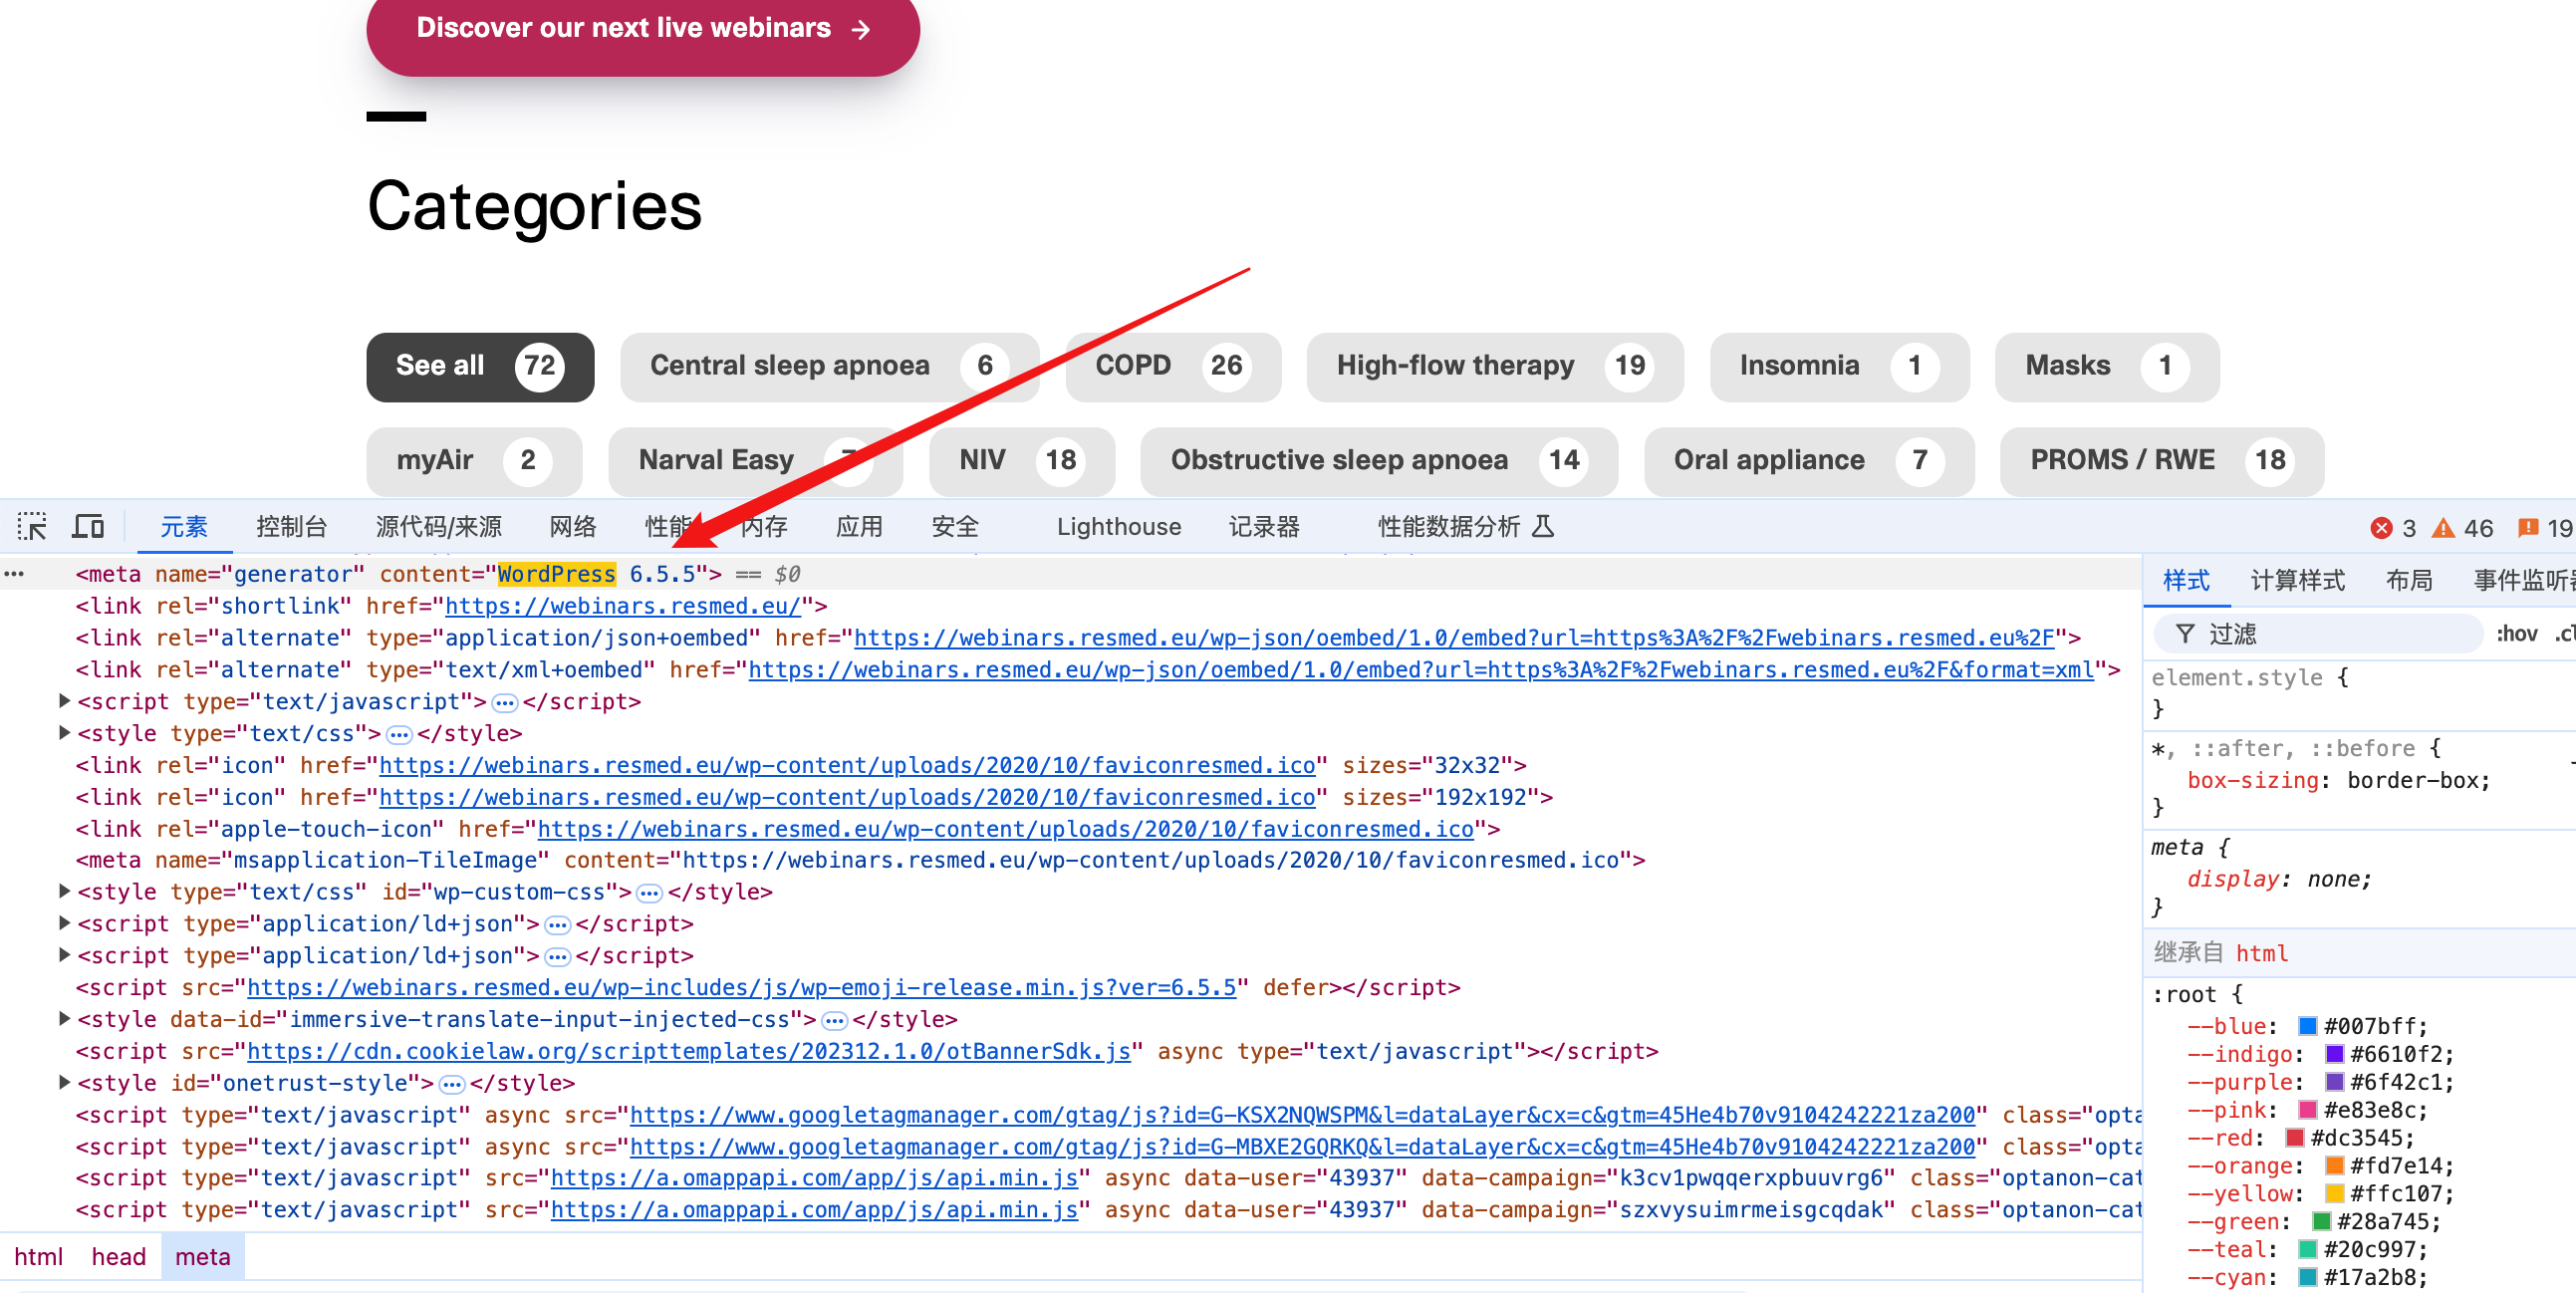Click the inspect element picker icon

[32, 526]
